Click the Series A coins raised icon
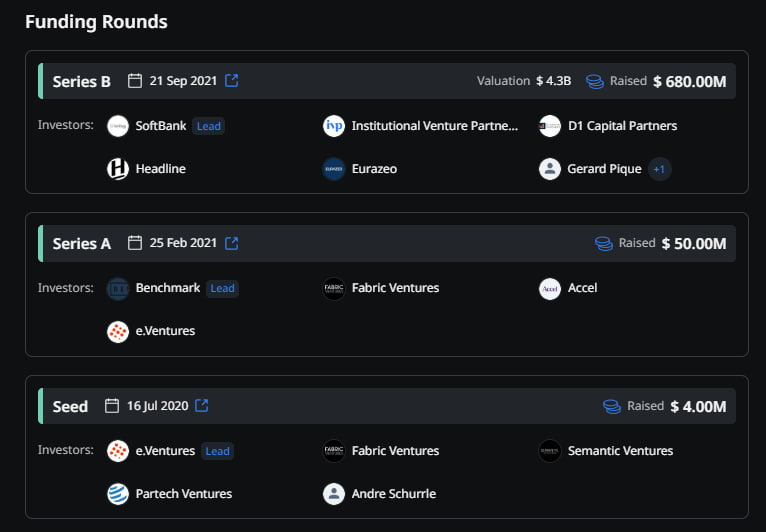 coord(603,243)
